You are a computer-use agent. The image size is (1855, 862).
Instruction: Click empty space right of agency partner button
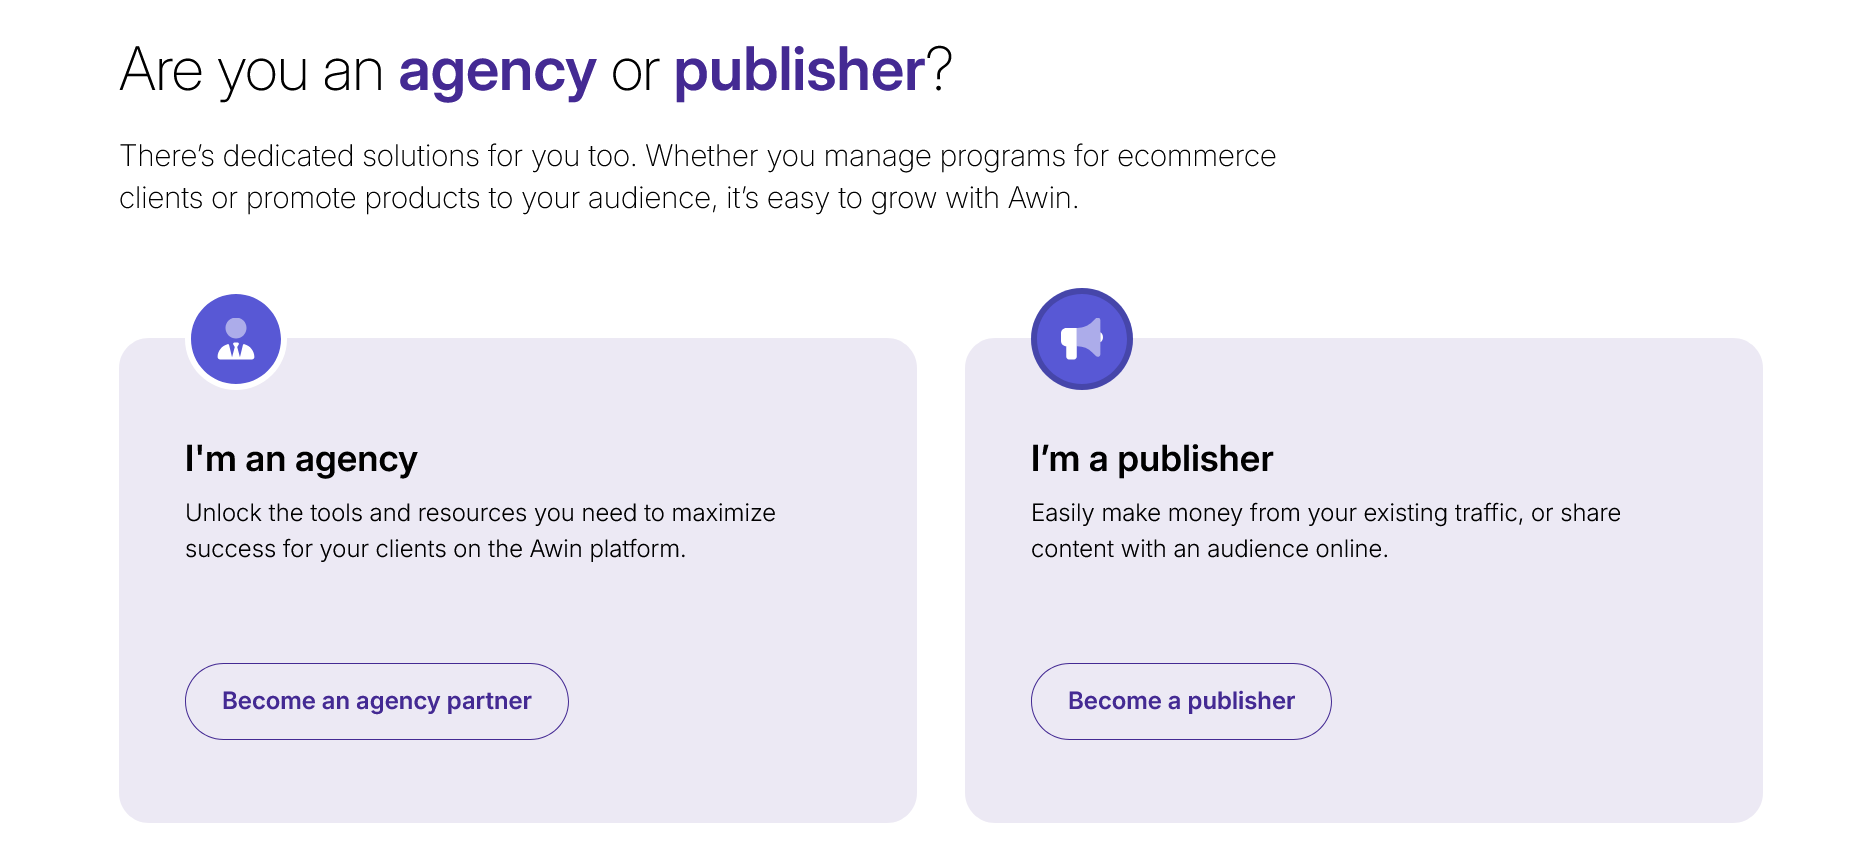740,701
